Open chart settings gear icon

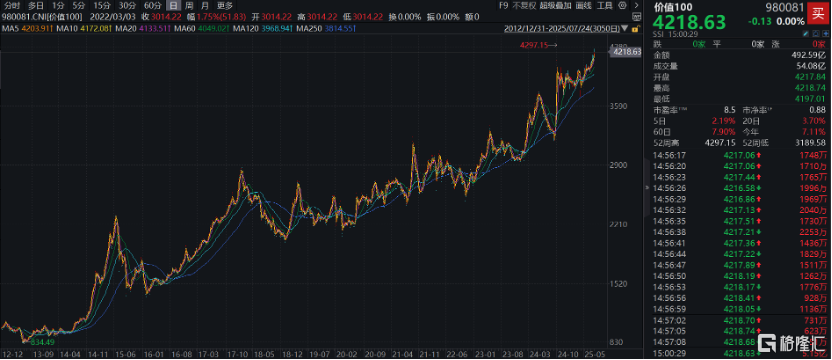click(622, 5)
